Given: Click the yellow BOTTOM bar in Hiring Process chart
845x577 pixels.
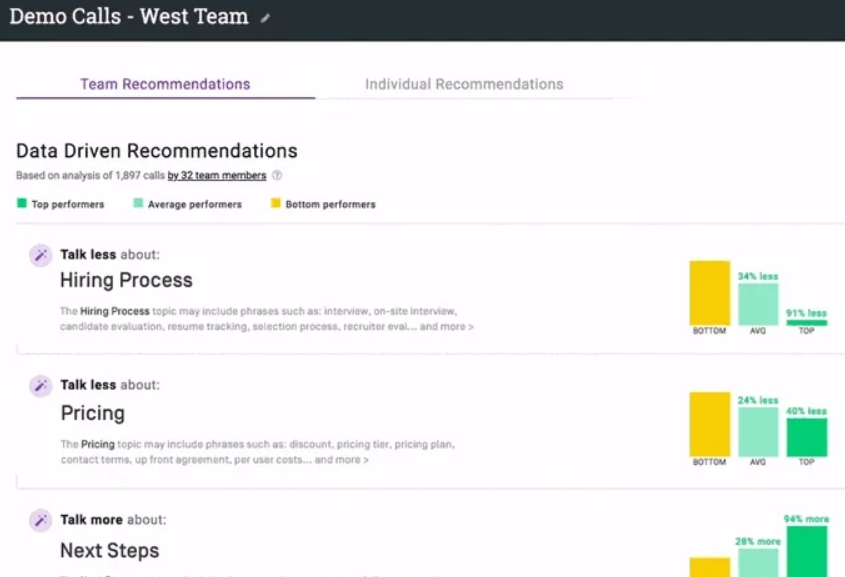Looking at the screenshot, I should pyautogui.click(x=710, y=293).
